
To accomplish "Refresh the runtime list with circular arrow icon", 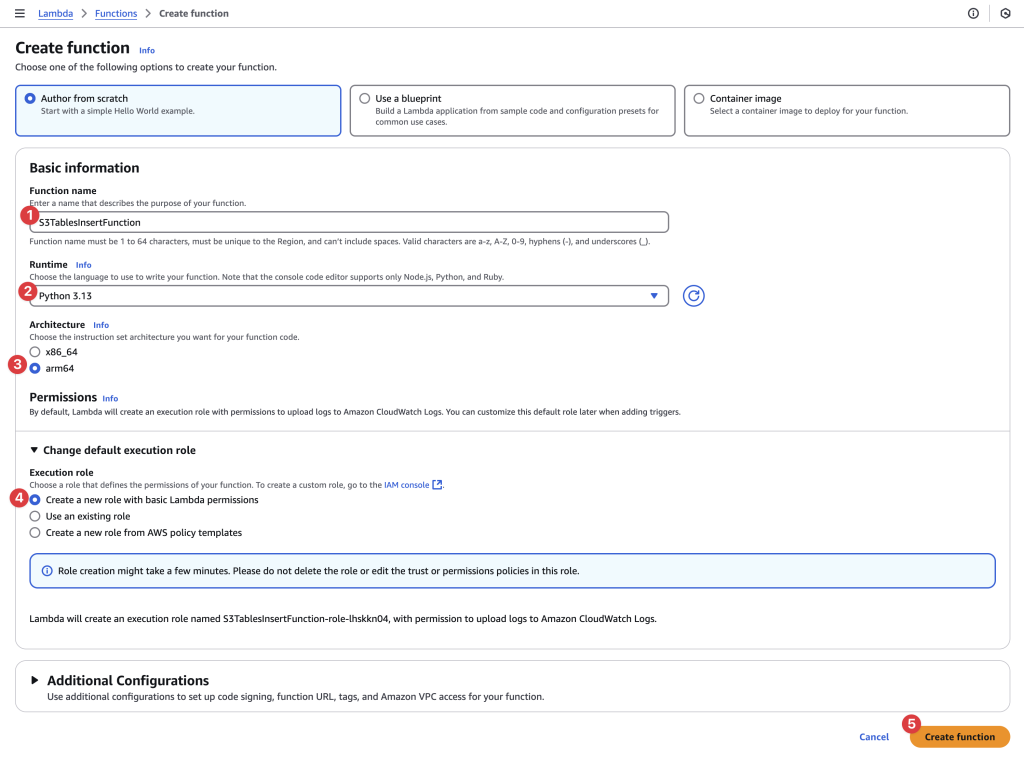I will coord(694,296).
